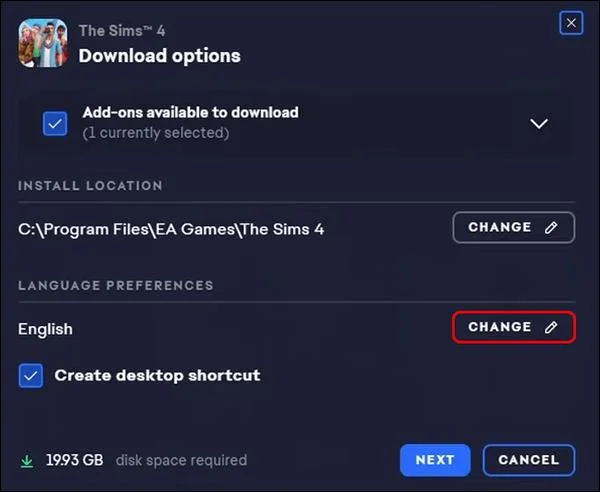Viewport: 600px width, 492px height.
Task: Click the C:\Program Files install path text
Action: click(x=171, y=229)
